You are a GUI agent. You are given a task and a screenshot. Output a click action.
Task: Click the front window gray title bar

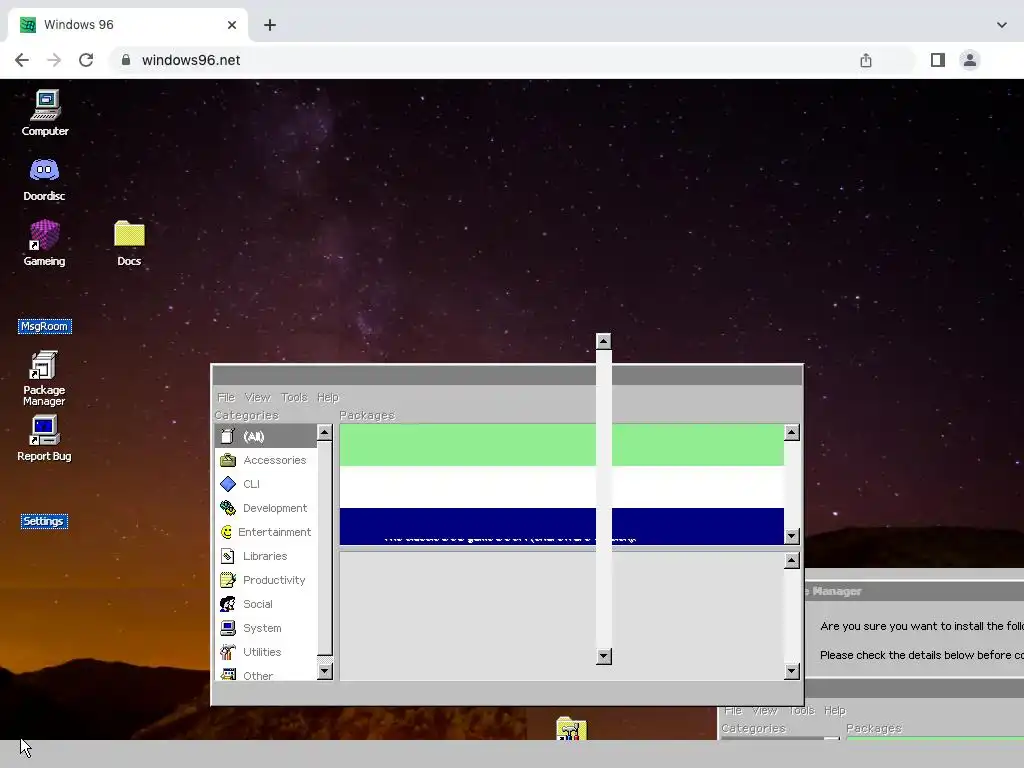[x=507, y=376]
